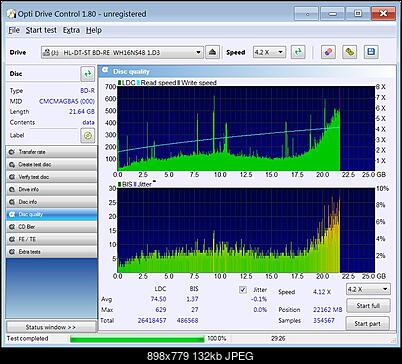Click the 100.0% progress text
The height and width of the screenshot is (364, 402).
pos(217,338)
